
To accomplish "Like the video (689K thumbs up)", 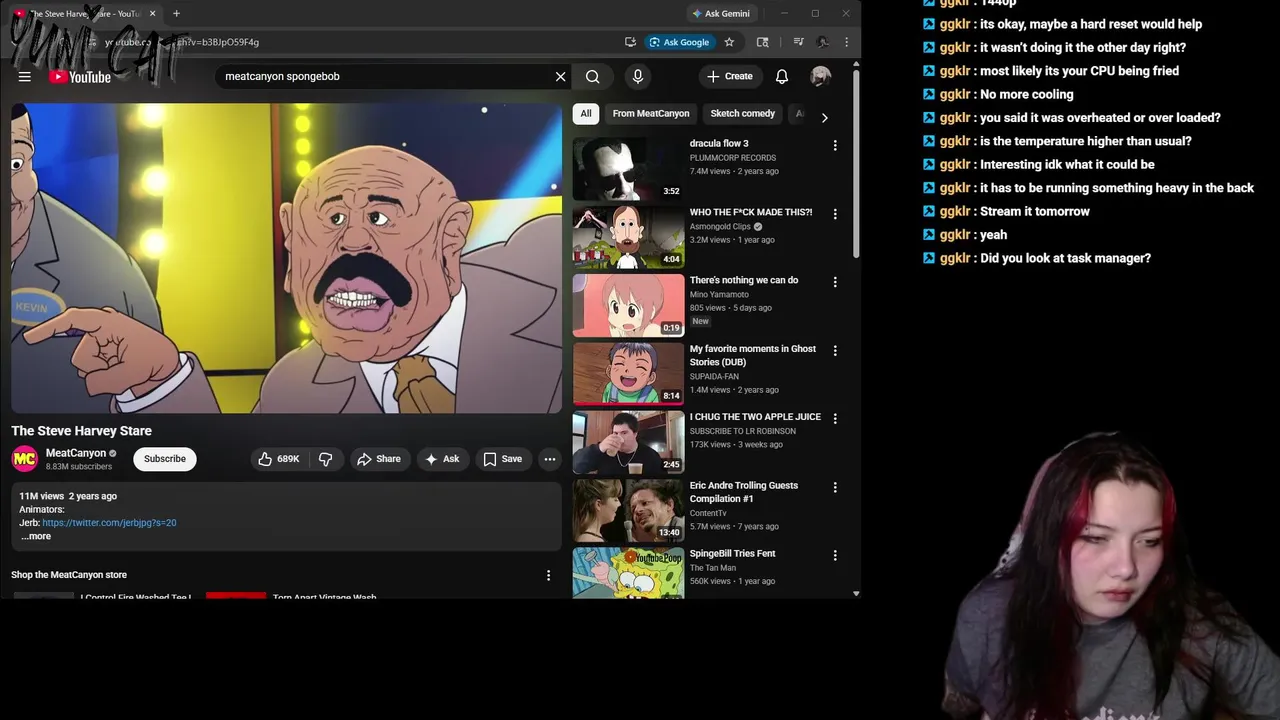I will [278, 459].
